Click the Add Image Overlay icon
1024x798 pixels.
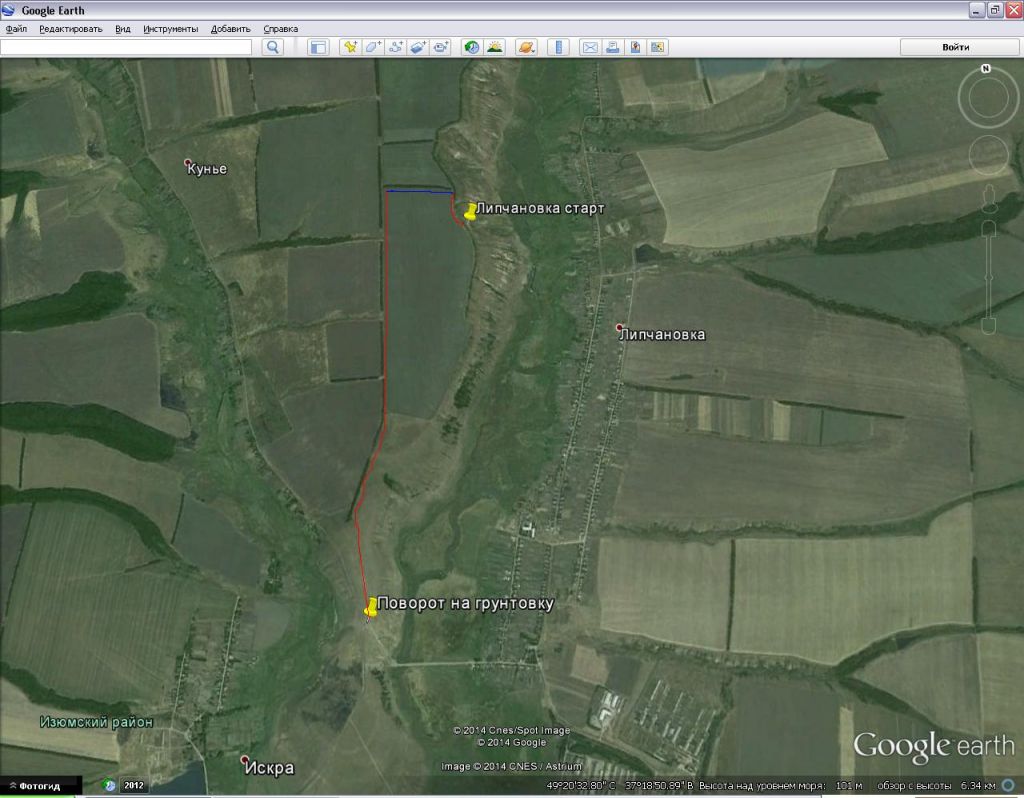coord(419,47)
